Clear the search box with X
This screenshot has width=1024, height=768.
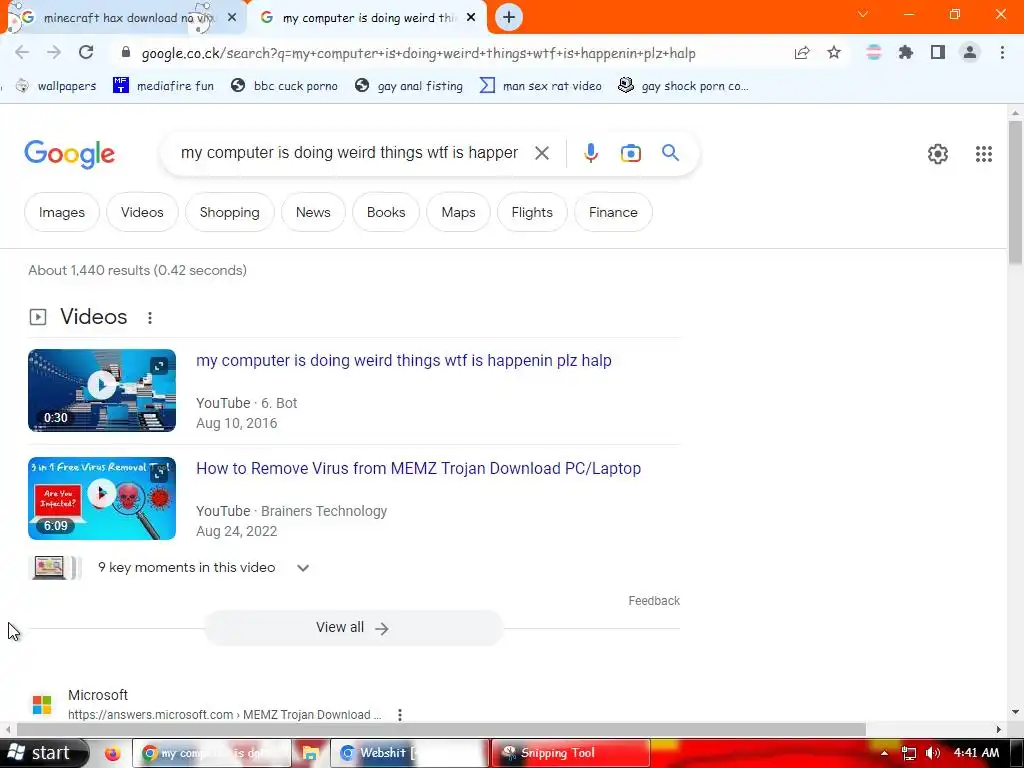[x=541, y=153]
